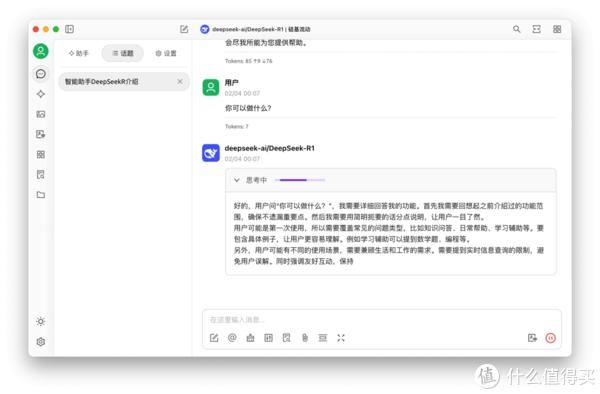Image resolution: width=600 pixels, height=394 pixels.
Task: Click the deepseek-ai/DeepSeek-R1 message sender name
Action: pyautogui.click(x=270, y=148)
